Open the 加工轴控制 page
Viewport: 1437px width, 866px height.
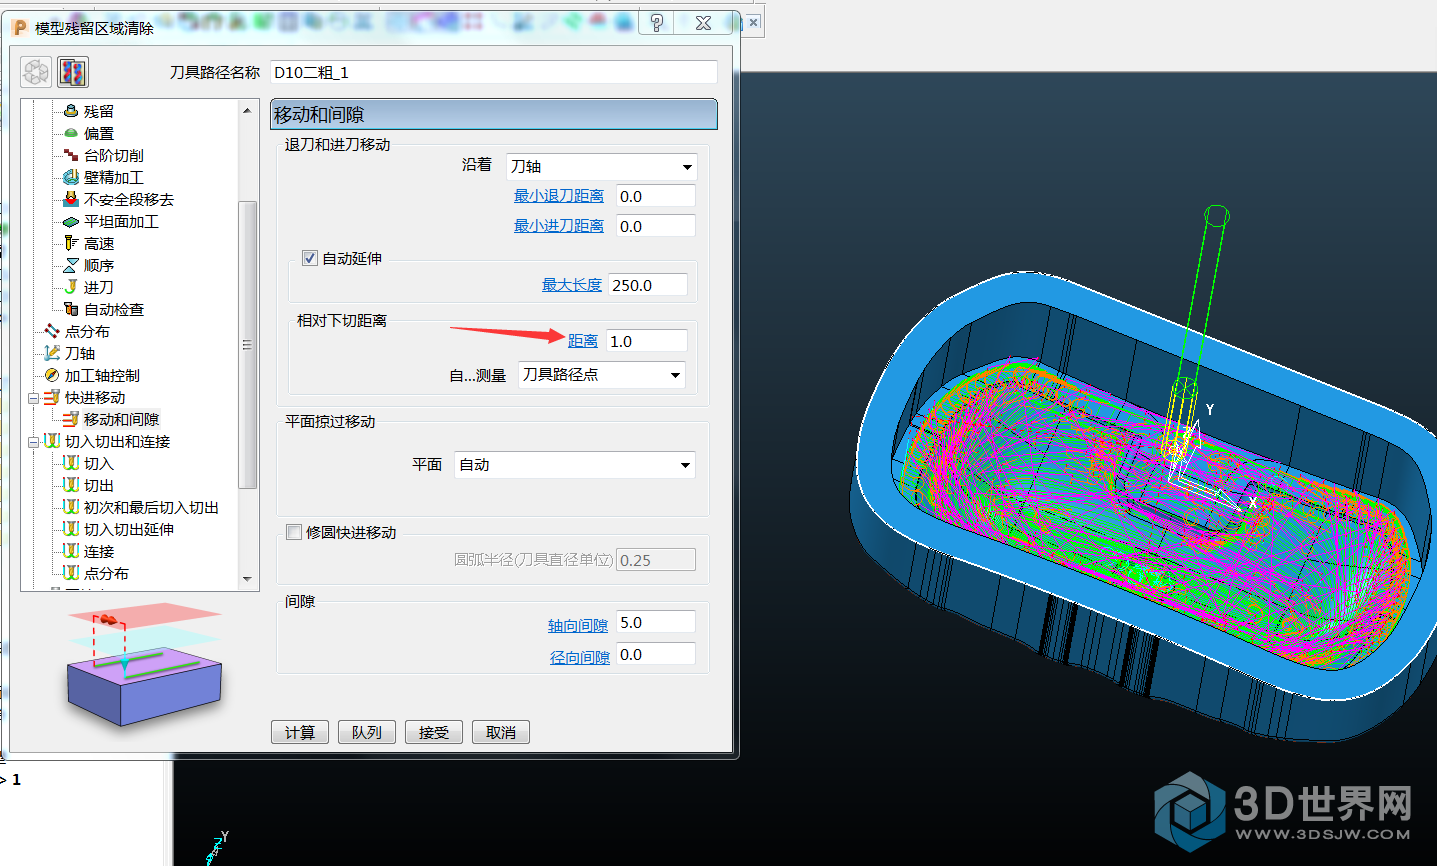coord(102,375)
